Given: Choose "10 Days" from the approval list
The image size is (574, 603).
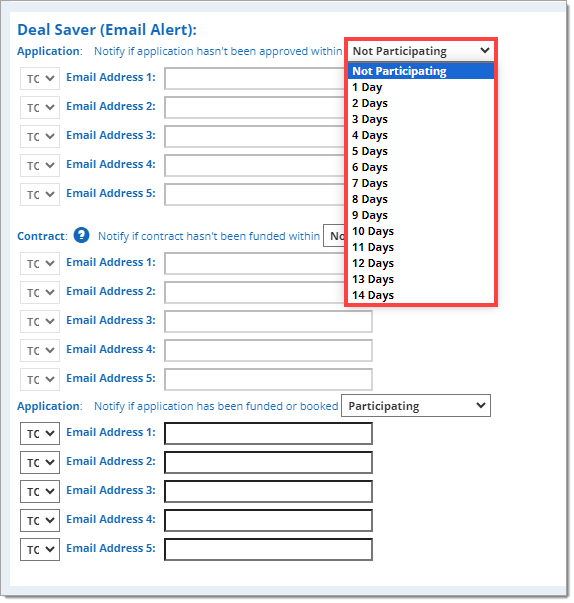Looking at the screenshot, I should point(421,231).
